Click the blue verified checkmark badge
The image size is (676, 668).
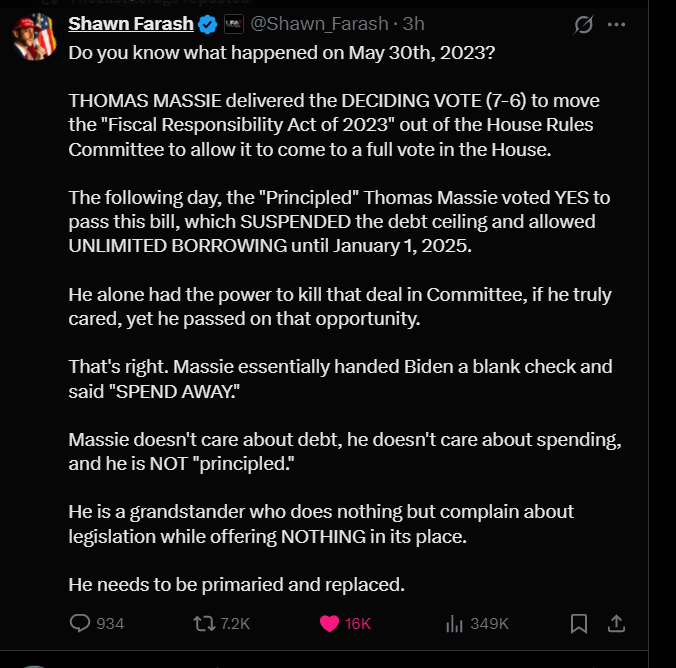coord(207,24)
